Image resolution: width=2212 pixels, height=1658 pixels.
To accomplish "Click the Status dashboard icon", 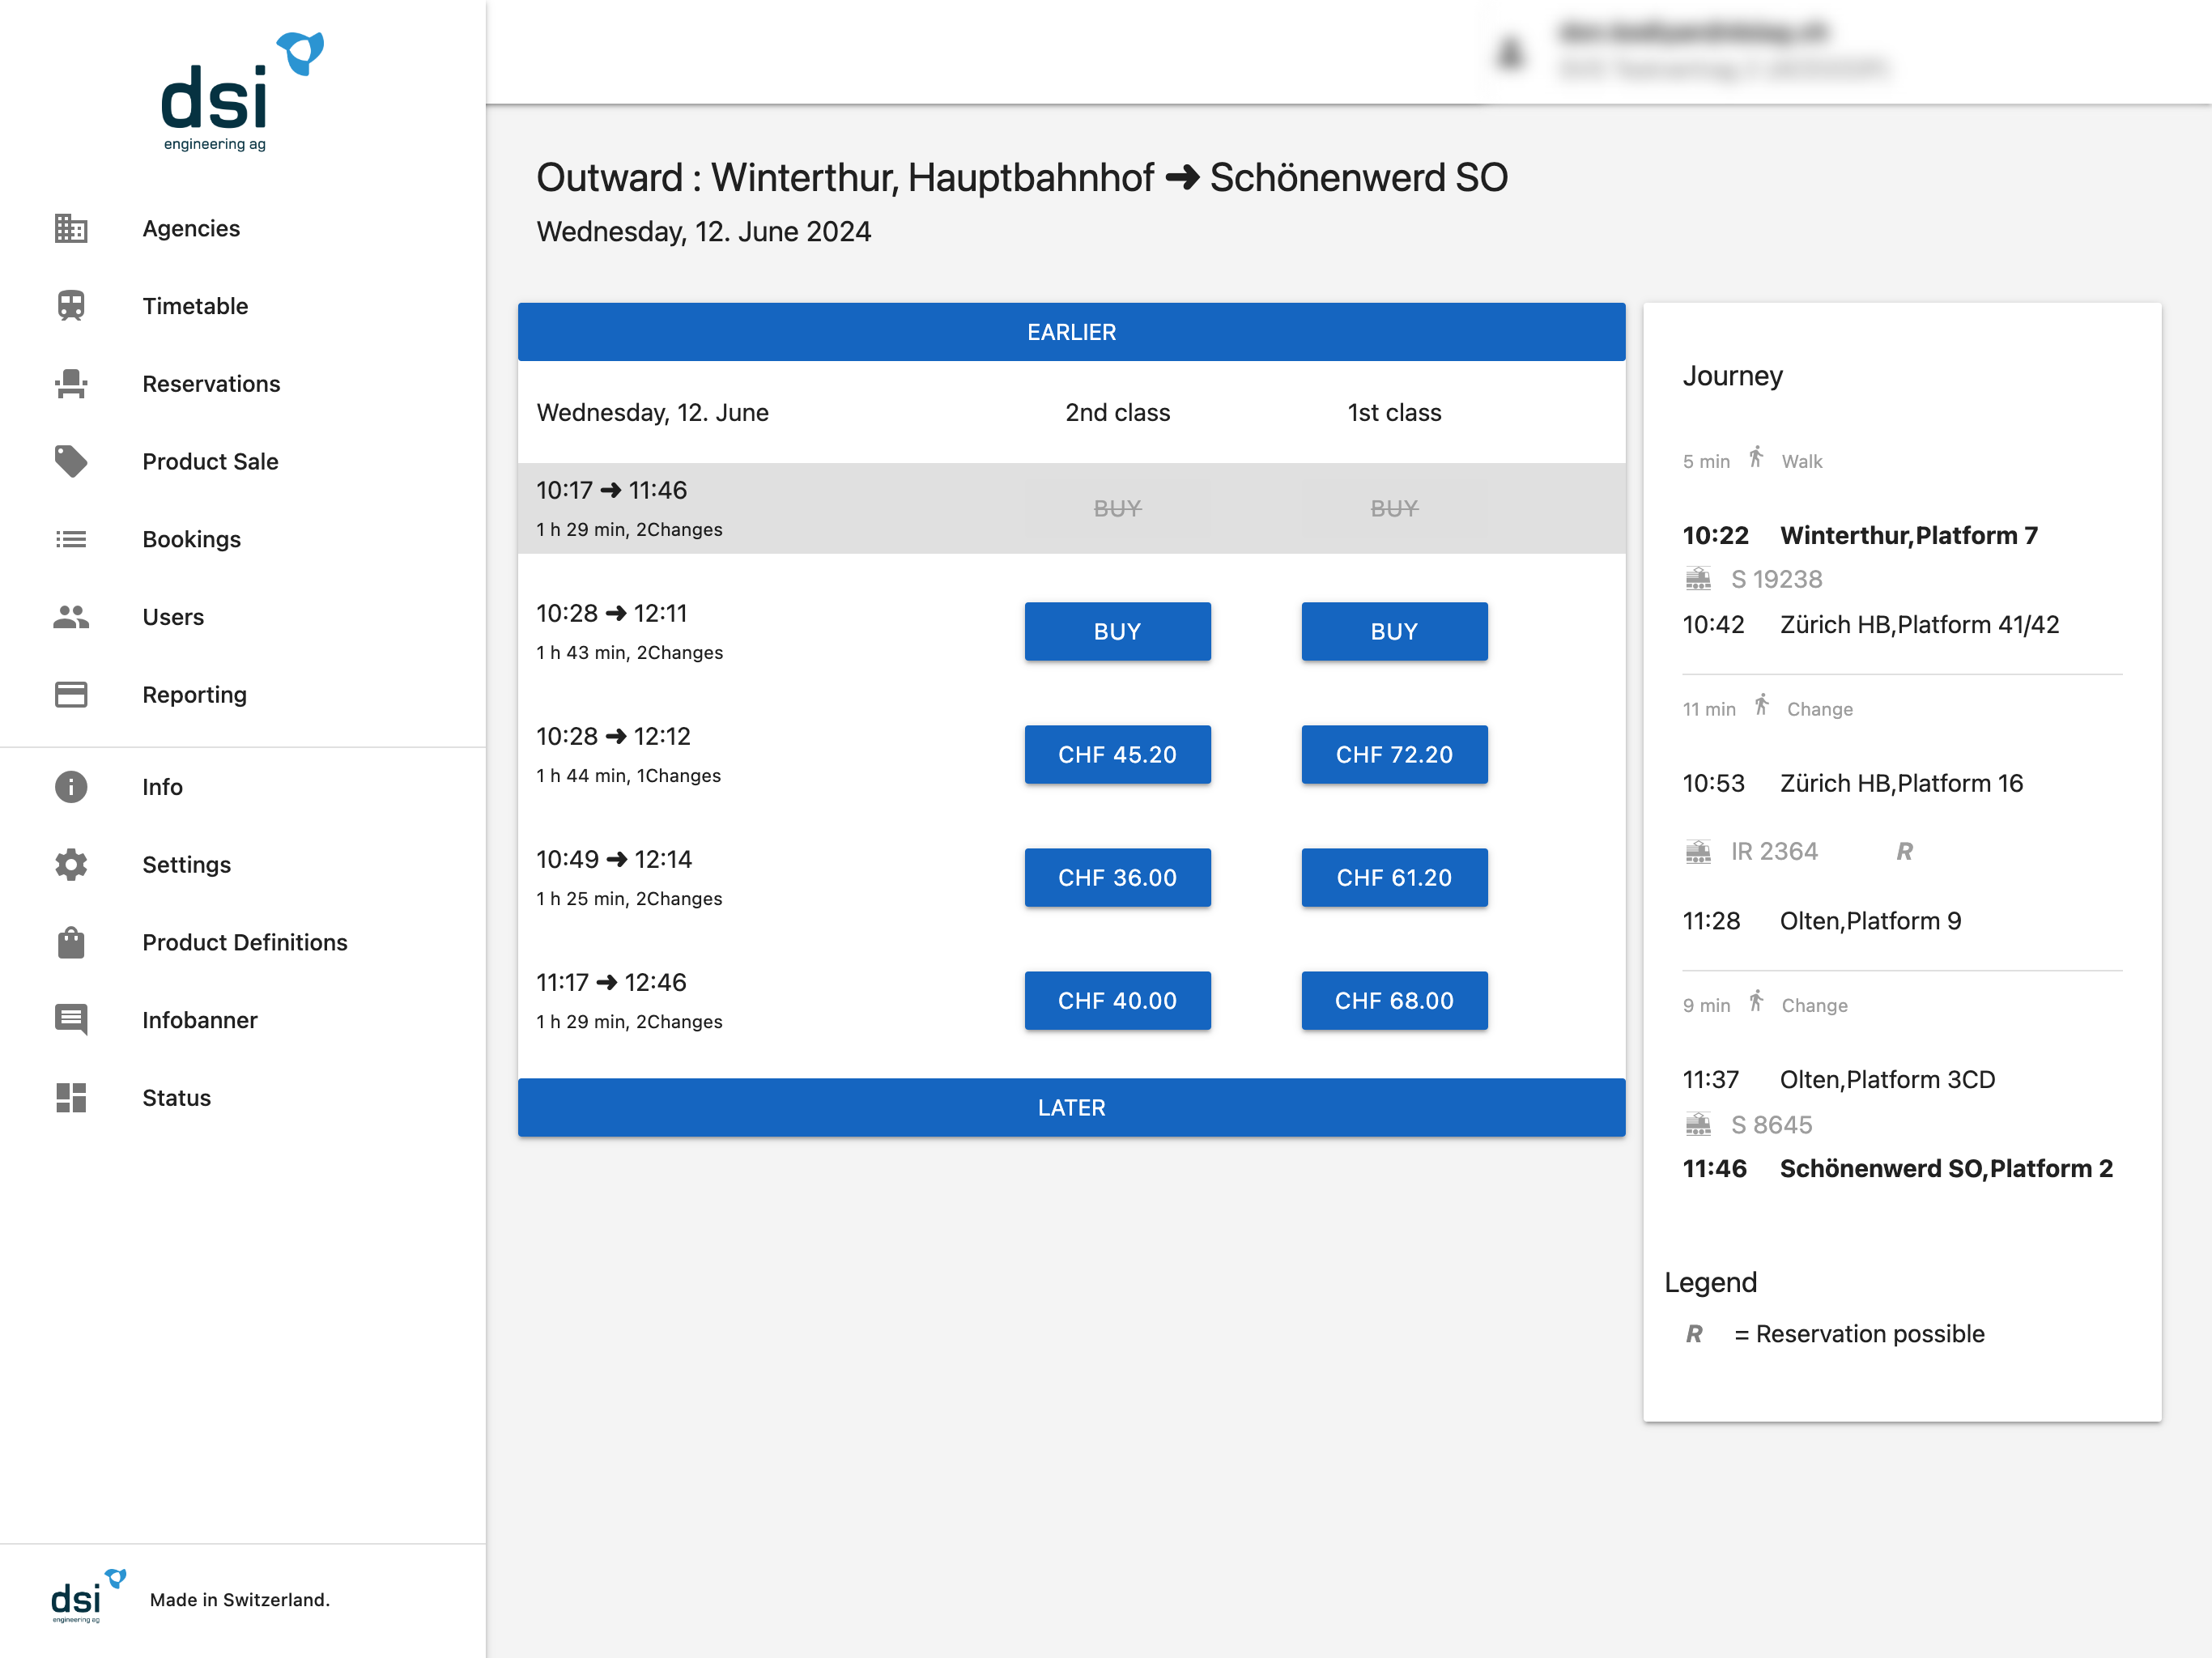I will coord(70,1097).
